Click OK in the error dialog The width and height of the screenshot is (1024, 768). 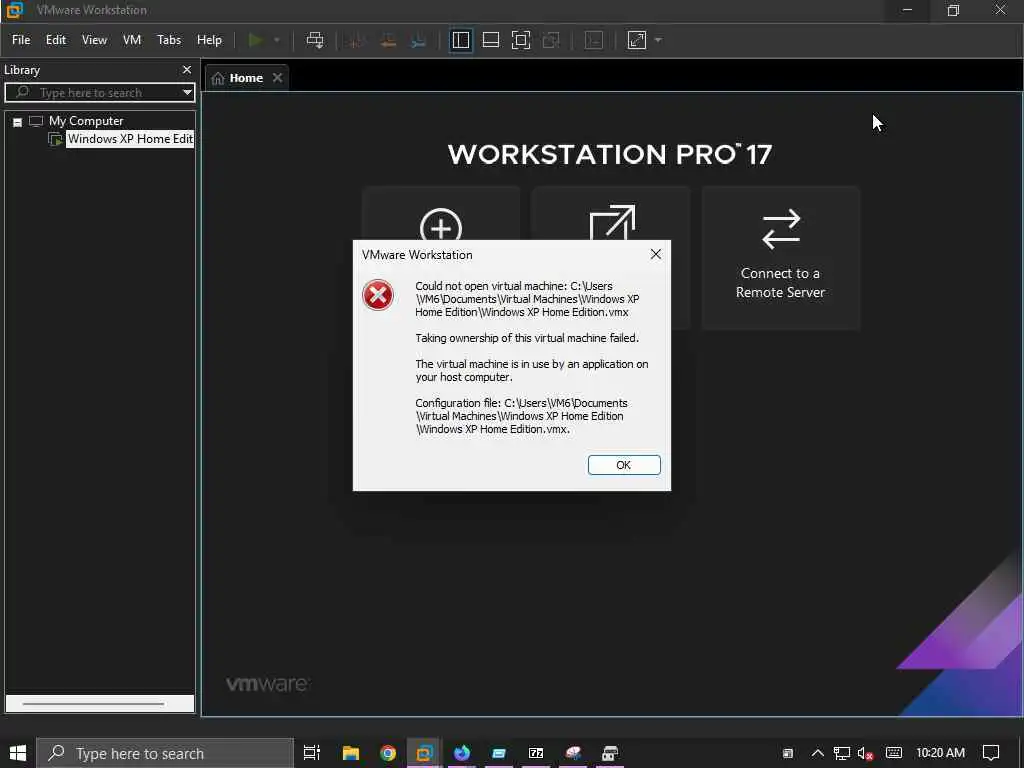[x=624, y=465]
